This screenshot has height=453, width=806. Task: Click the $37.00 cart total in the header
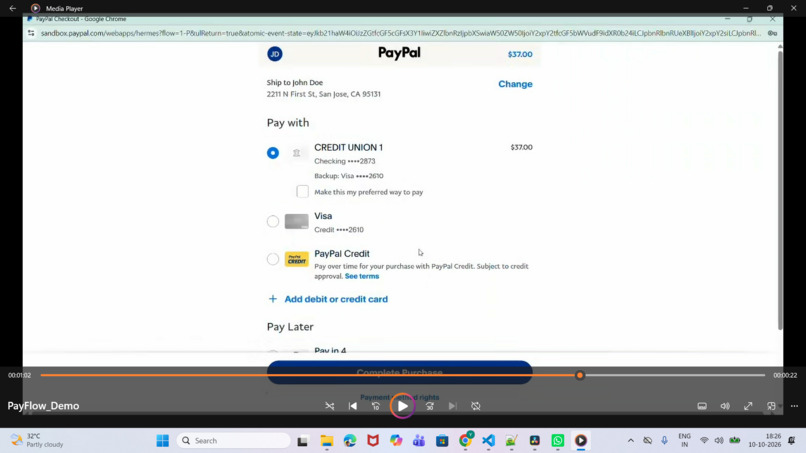tap(520, 54)
